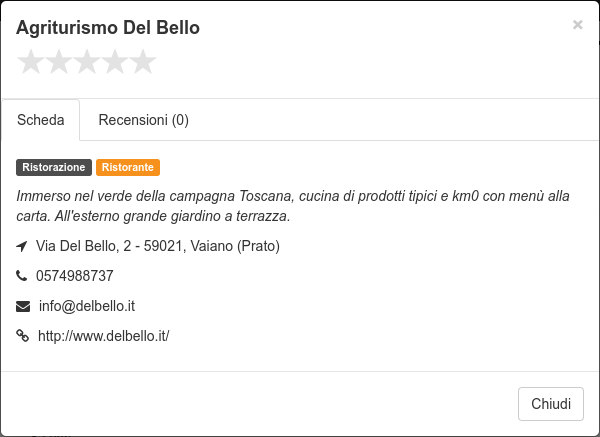Click the second rating star

[x=59, y=62]
